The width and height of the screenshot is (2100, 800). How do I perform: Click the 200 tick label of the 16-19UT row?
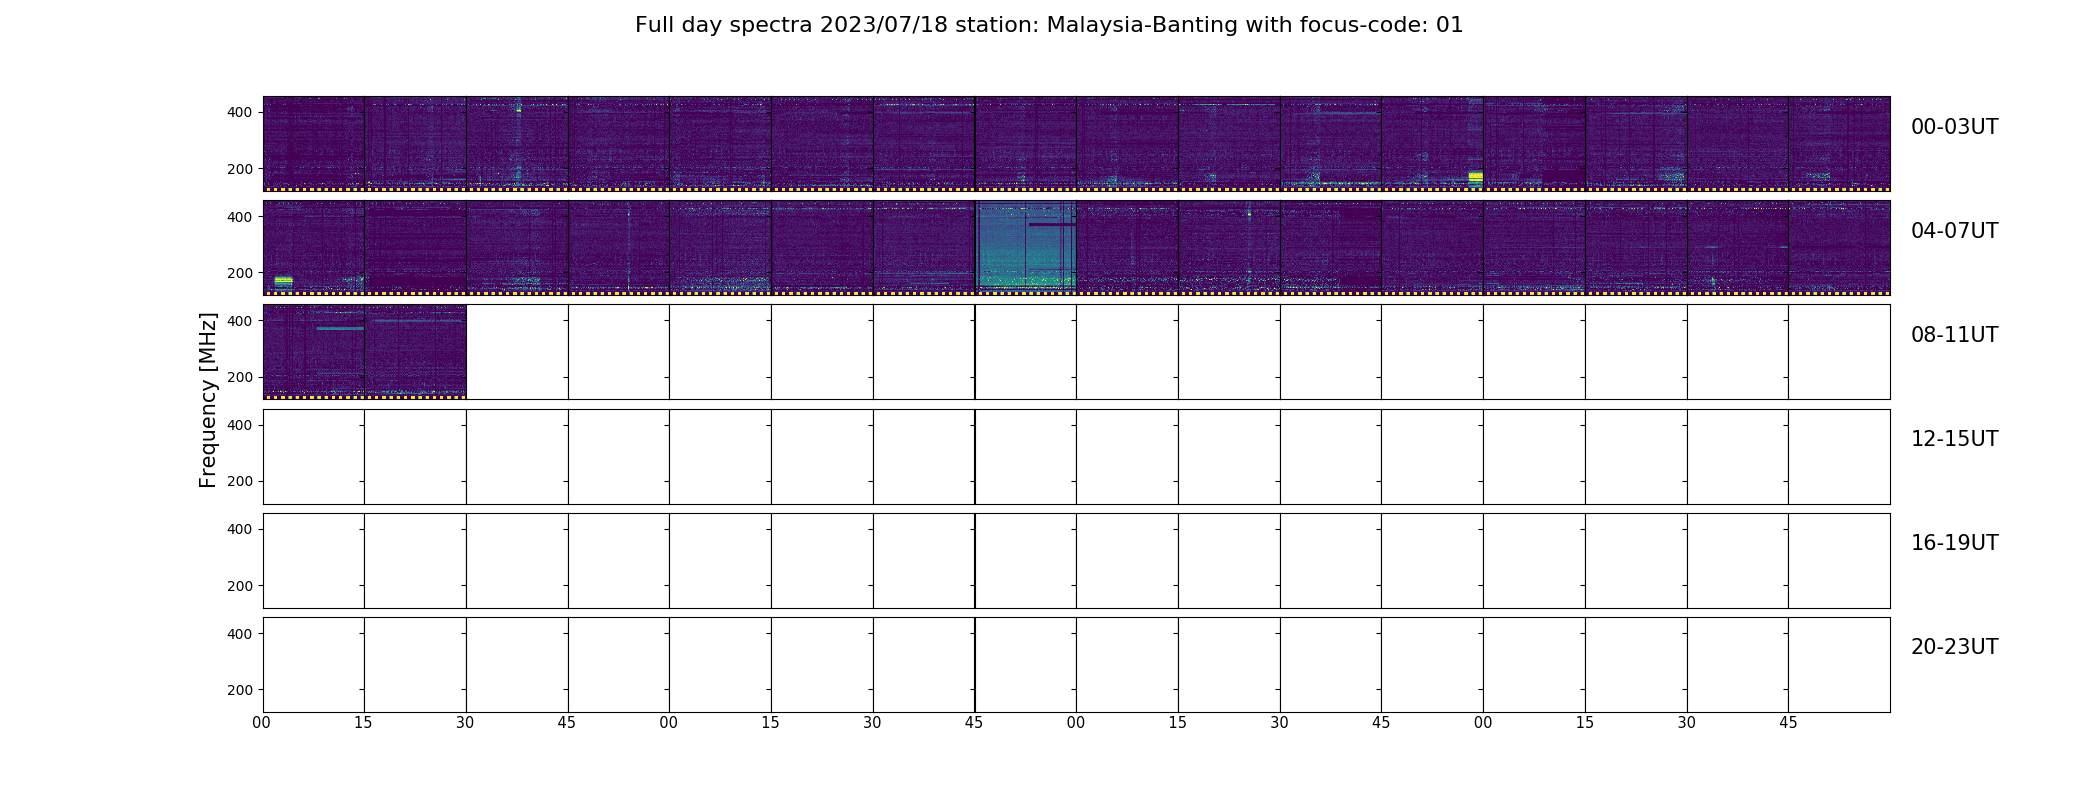tap(240, 586)
